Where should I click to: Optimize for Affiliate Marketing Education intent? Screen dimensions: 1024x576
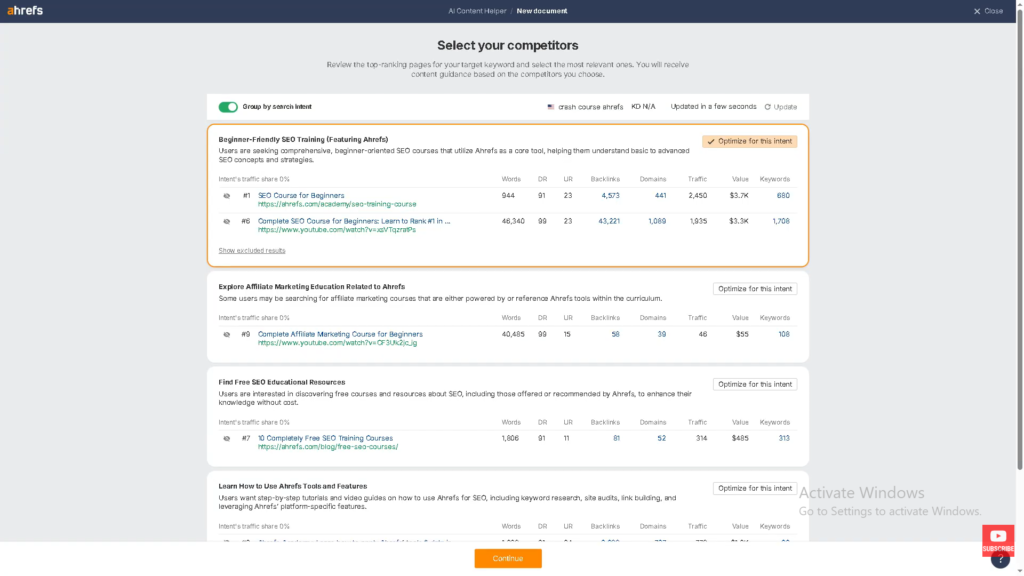[755, 289]
